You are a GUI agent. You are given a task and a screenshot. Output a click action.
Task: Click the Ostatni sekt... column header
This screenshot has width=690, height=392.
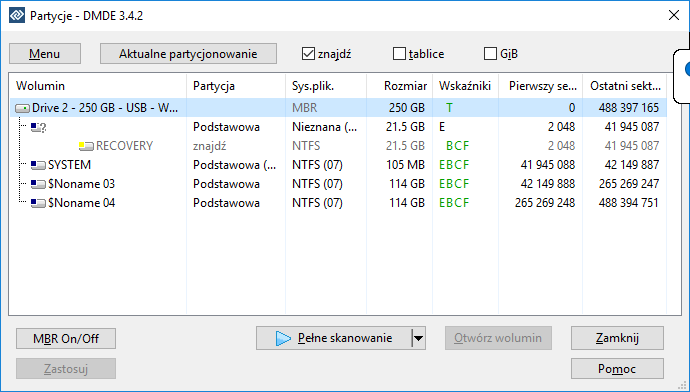[625, 86]
